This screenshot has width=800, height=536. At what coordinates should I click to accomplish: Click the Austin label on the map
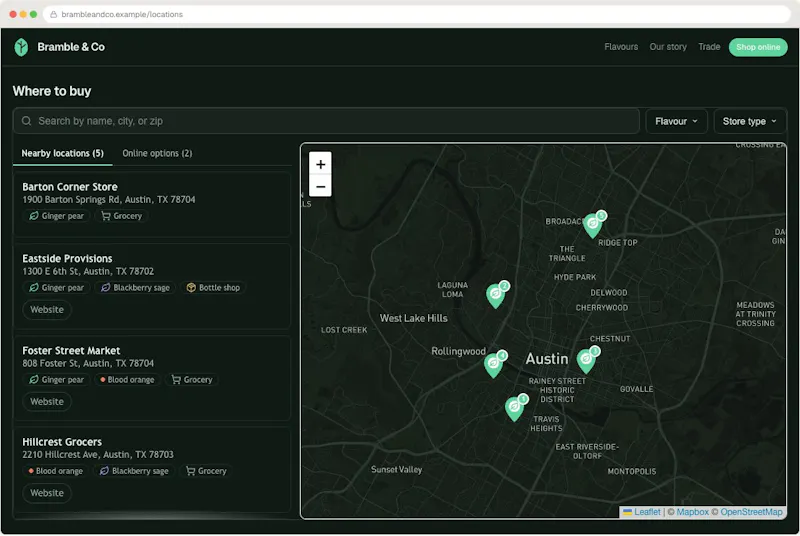click(x=546, y=359)
